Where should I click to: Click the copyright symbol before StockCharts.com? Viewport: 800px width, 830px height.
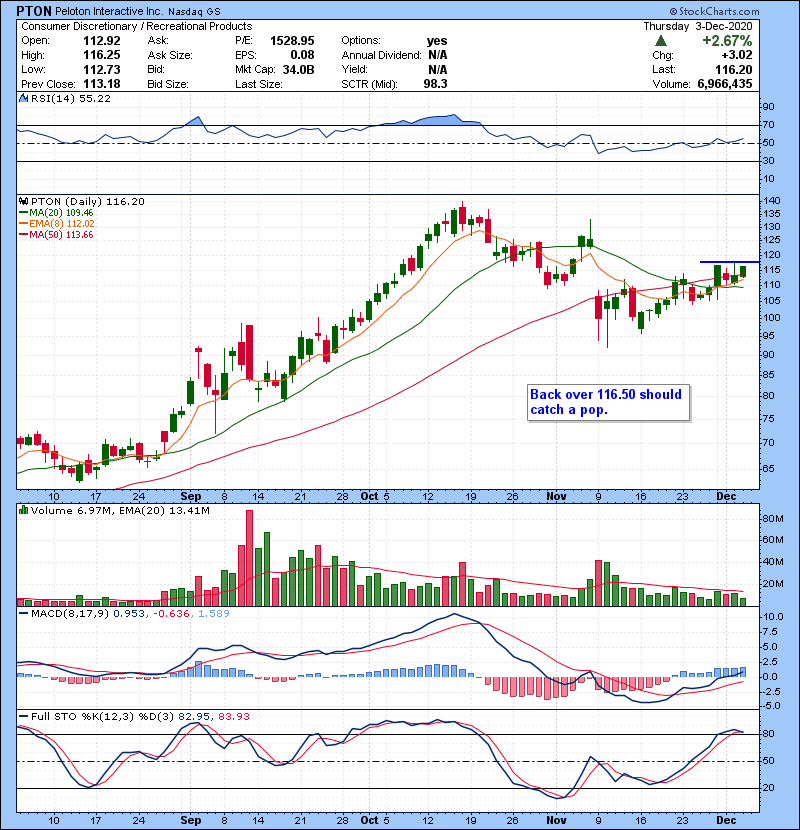coord(673,11)
